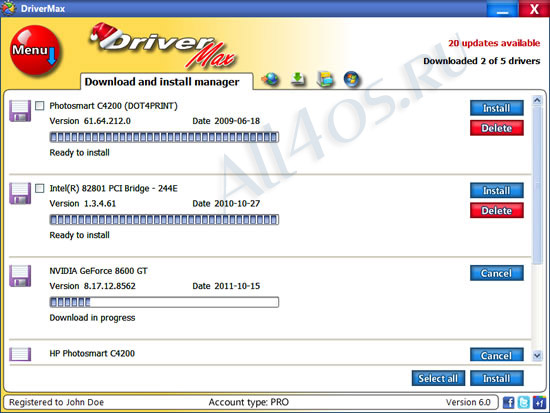Click Version 6.0 in status bar
This screenshot has width=550, height=413.
pyautogui.click(x=468, y=402)
